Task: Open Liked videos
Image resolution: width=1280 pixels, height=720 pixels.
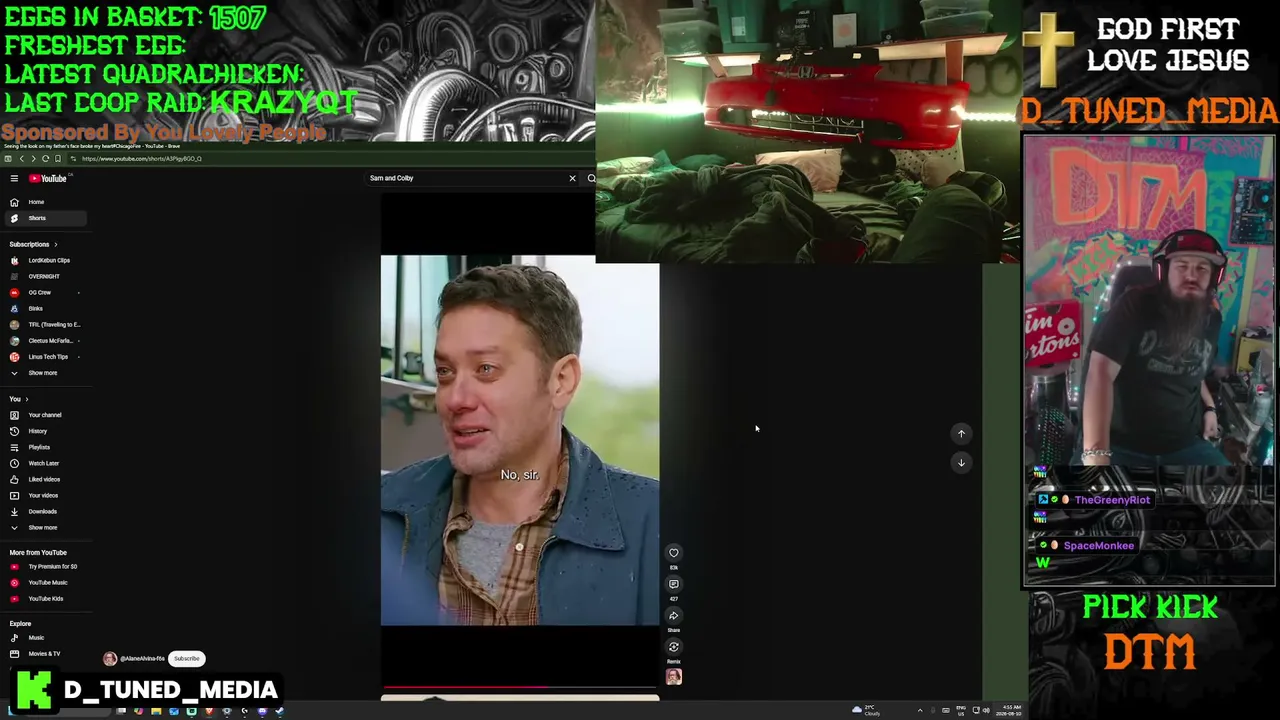Action: coord(45,479)
